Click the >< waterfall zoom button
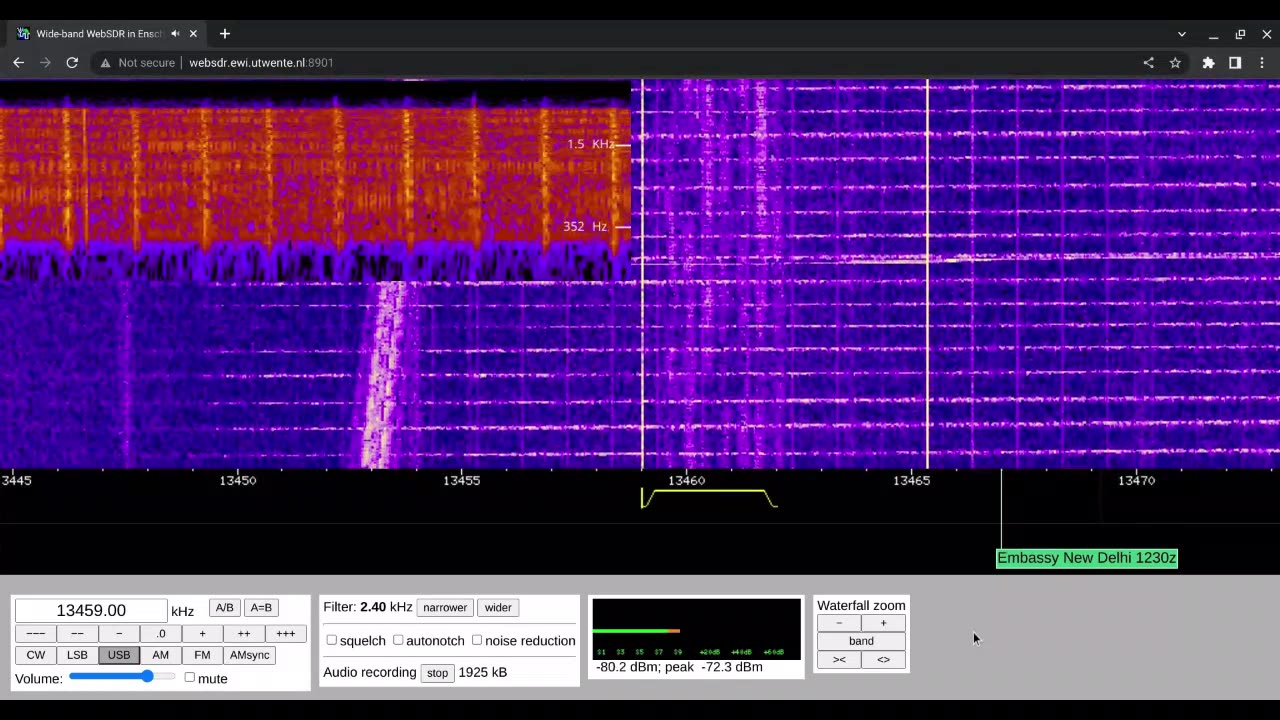Image resolution: width=1280 pixels, height=720 pixels. pyautogui.click(x=839, y=659)
